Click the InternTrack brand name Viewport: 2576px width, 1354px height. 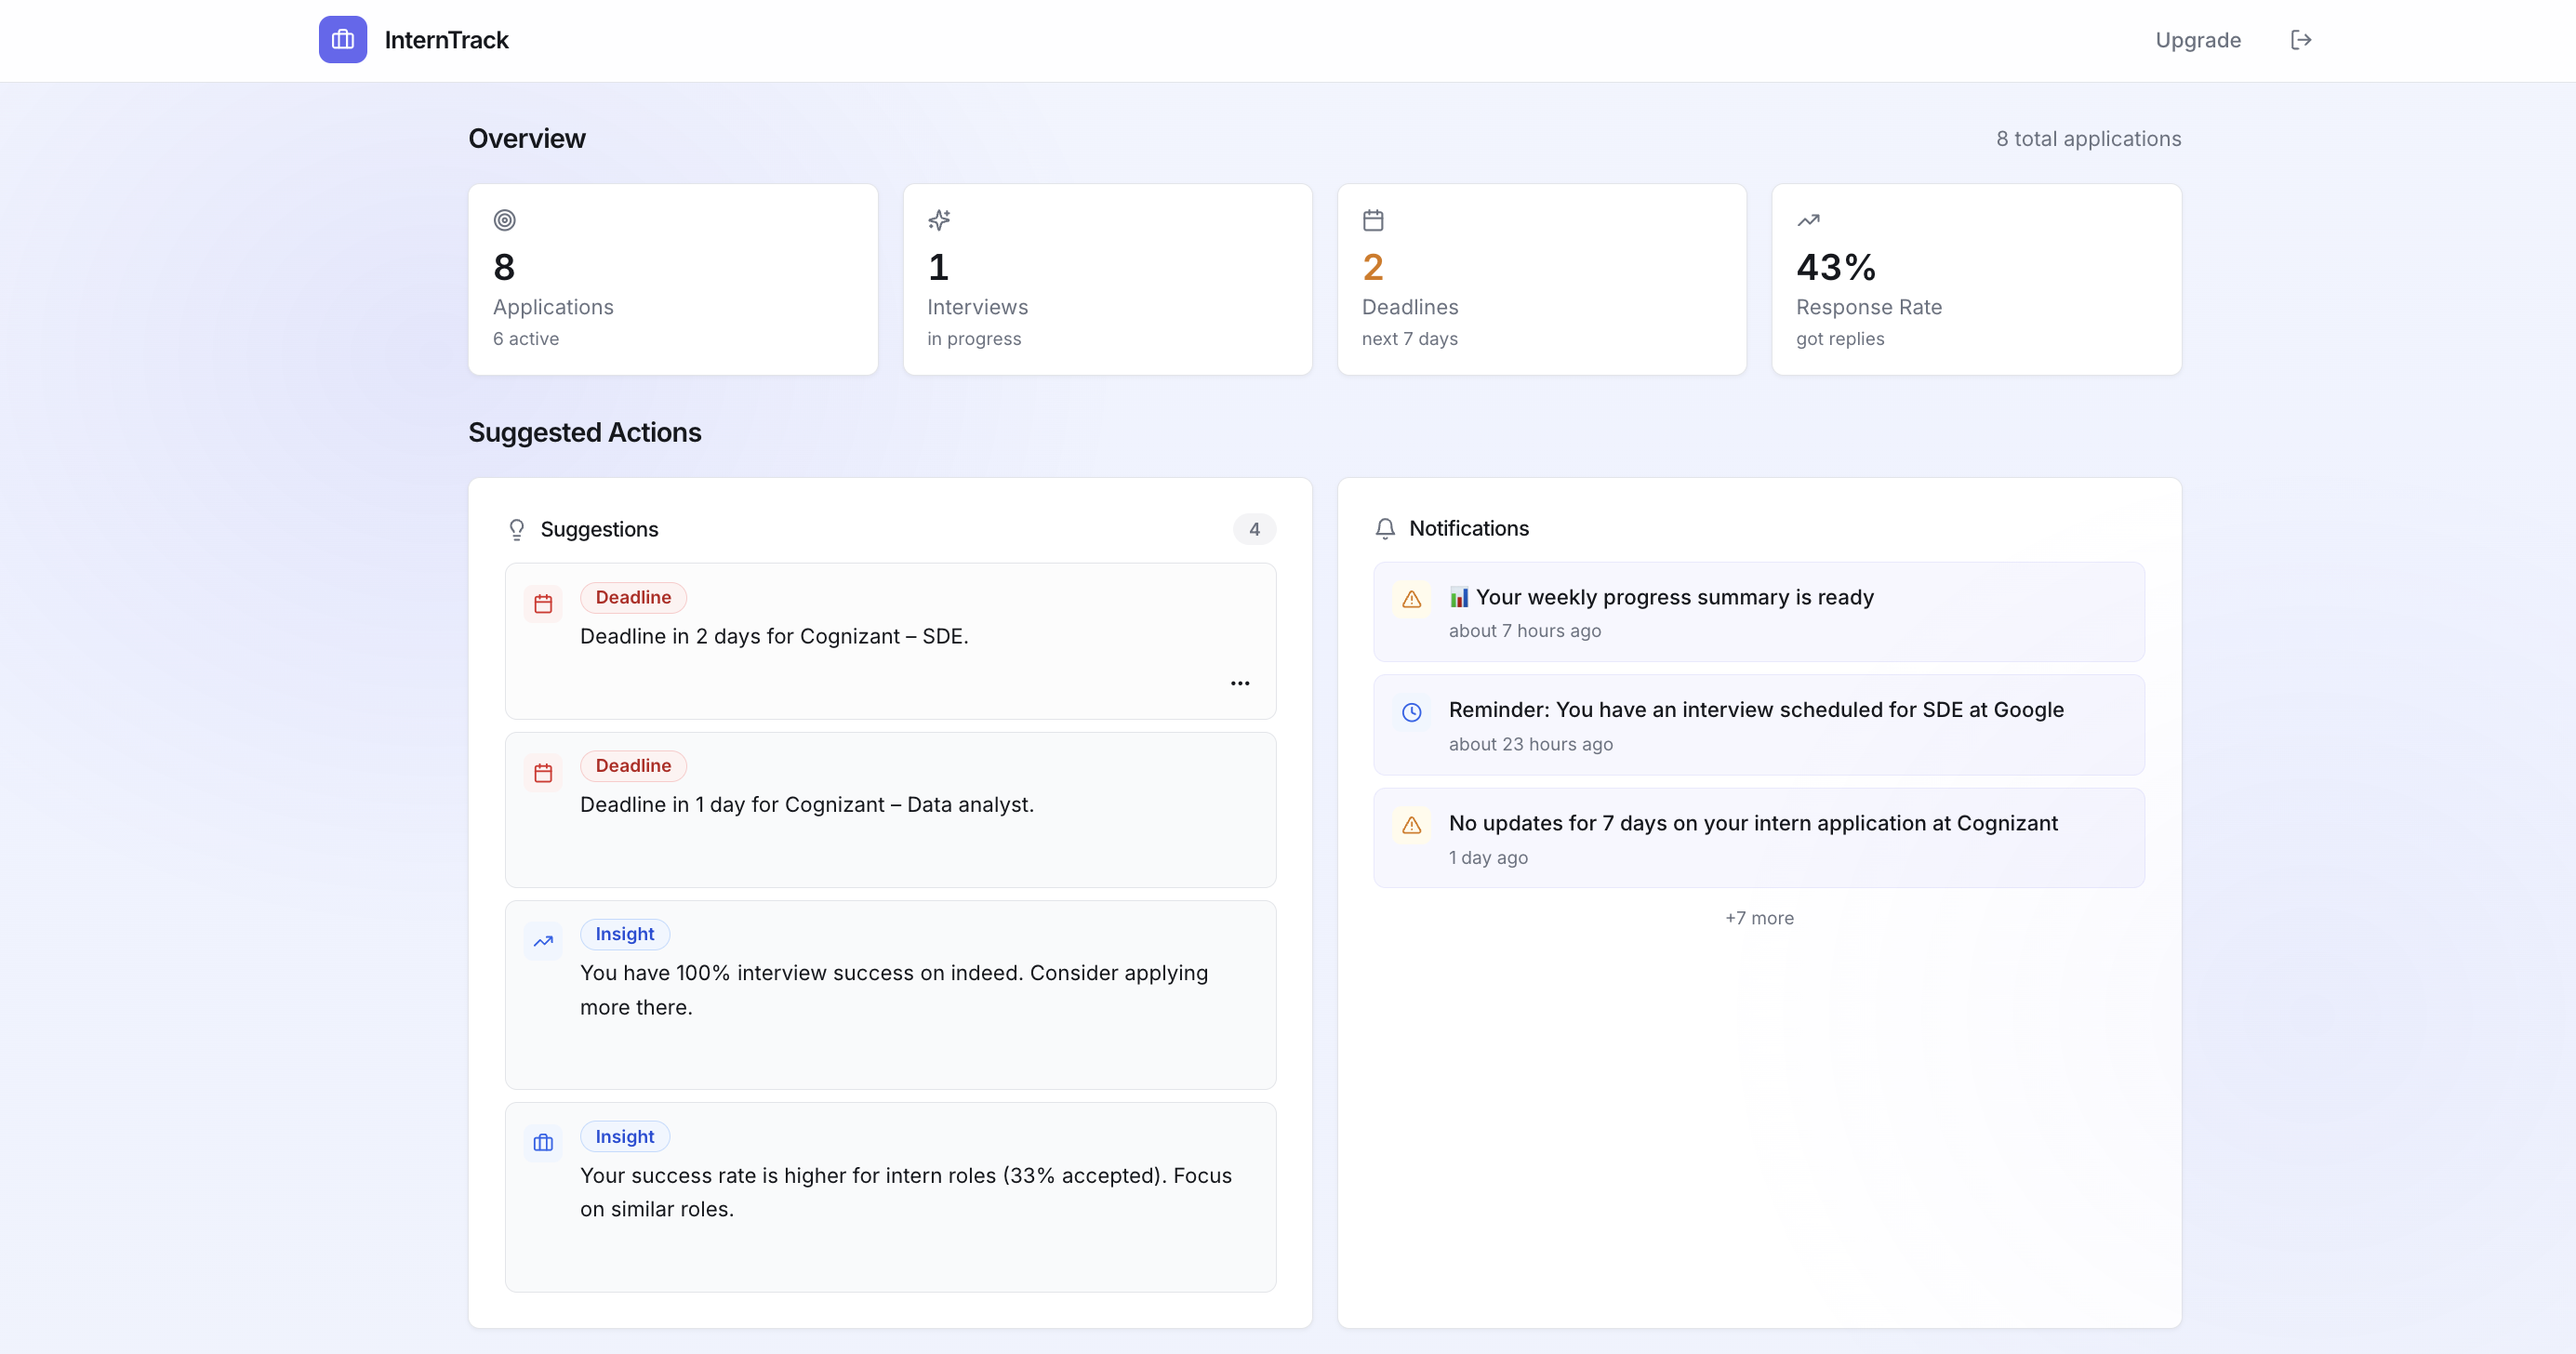[x=446, y=40]
